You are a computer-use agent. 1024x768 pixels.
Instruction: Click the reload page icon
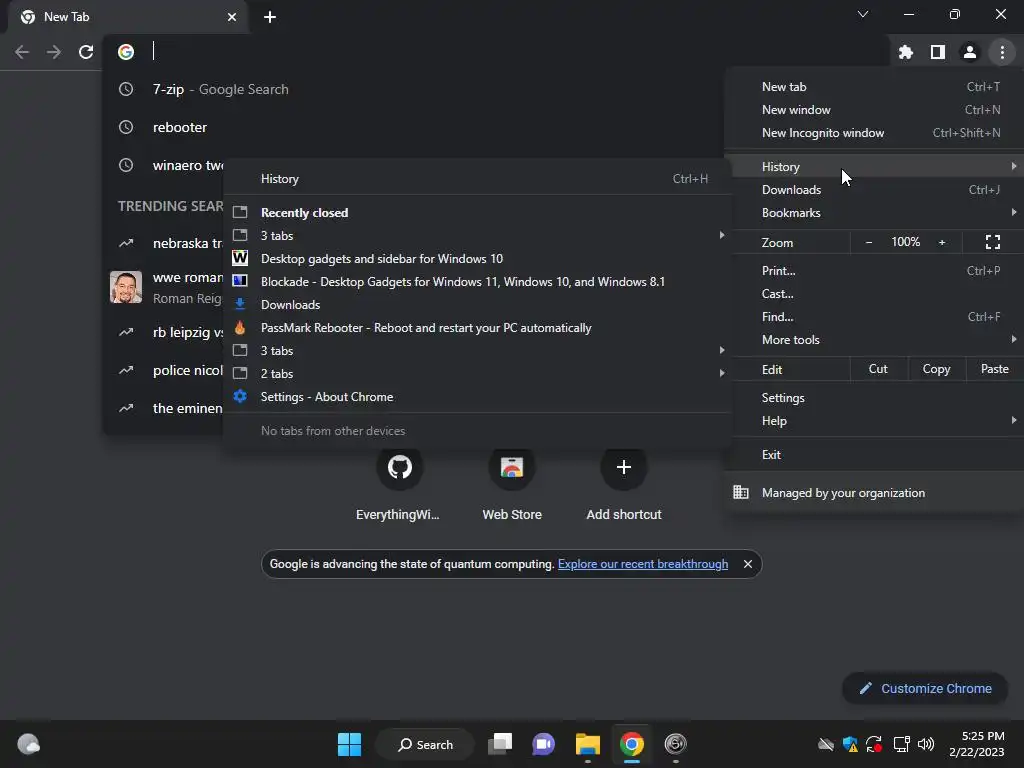click(86, 52)
